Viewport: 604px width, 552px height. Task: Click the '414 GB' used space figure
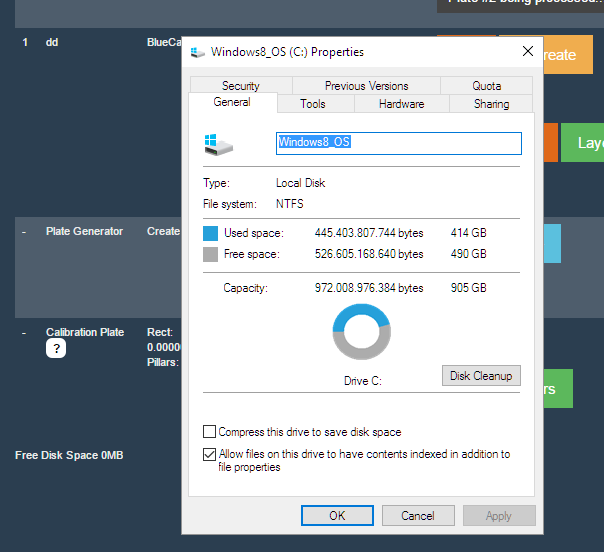tap(468, 233)
